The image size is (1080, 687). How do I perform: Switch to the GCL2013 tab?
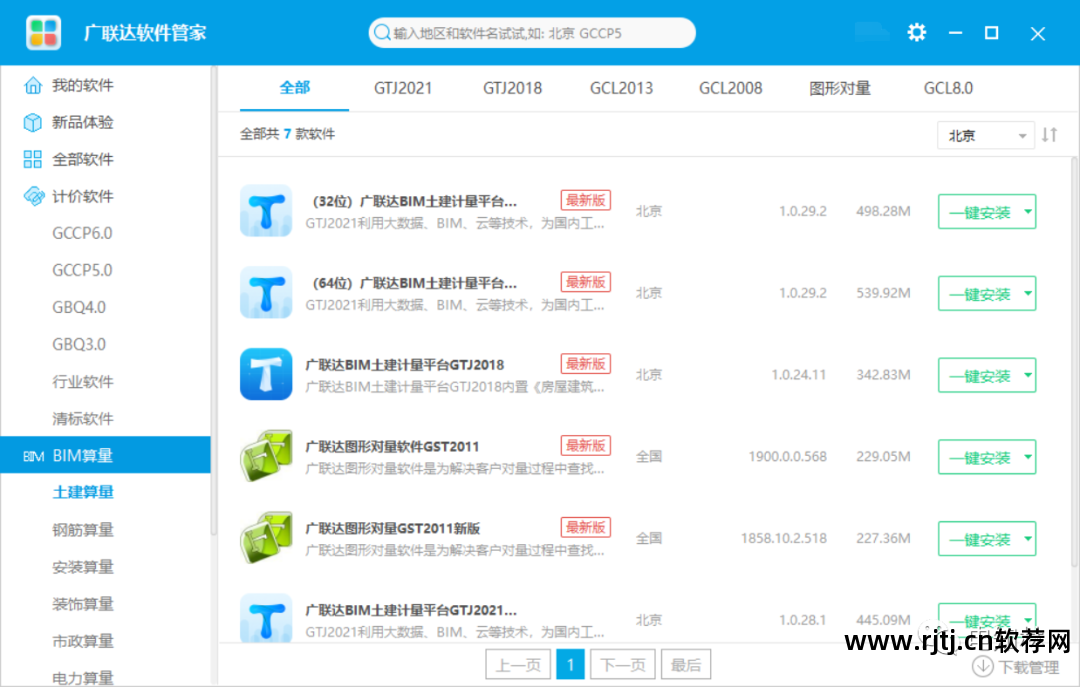621,88
